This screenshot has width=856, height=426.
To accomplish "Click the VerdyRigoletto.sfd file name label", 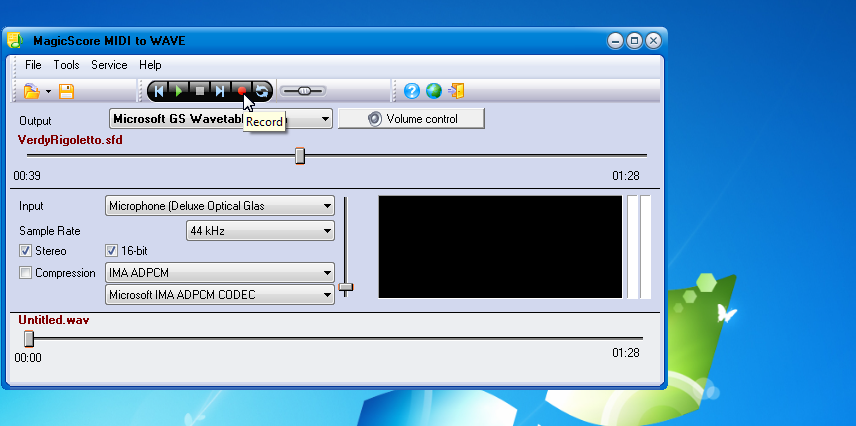I will tap(70, 140).
